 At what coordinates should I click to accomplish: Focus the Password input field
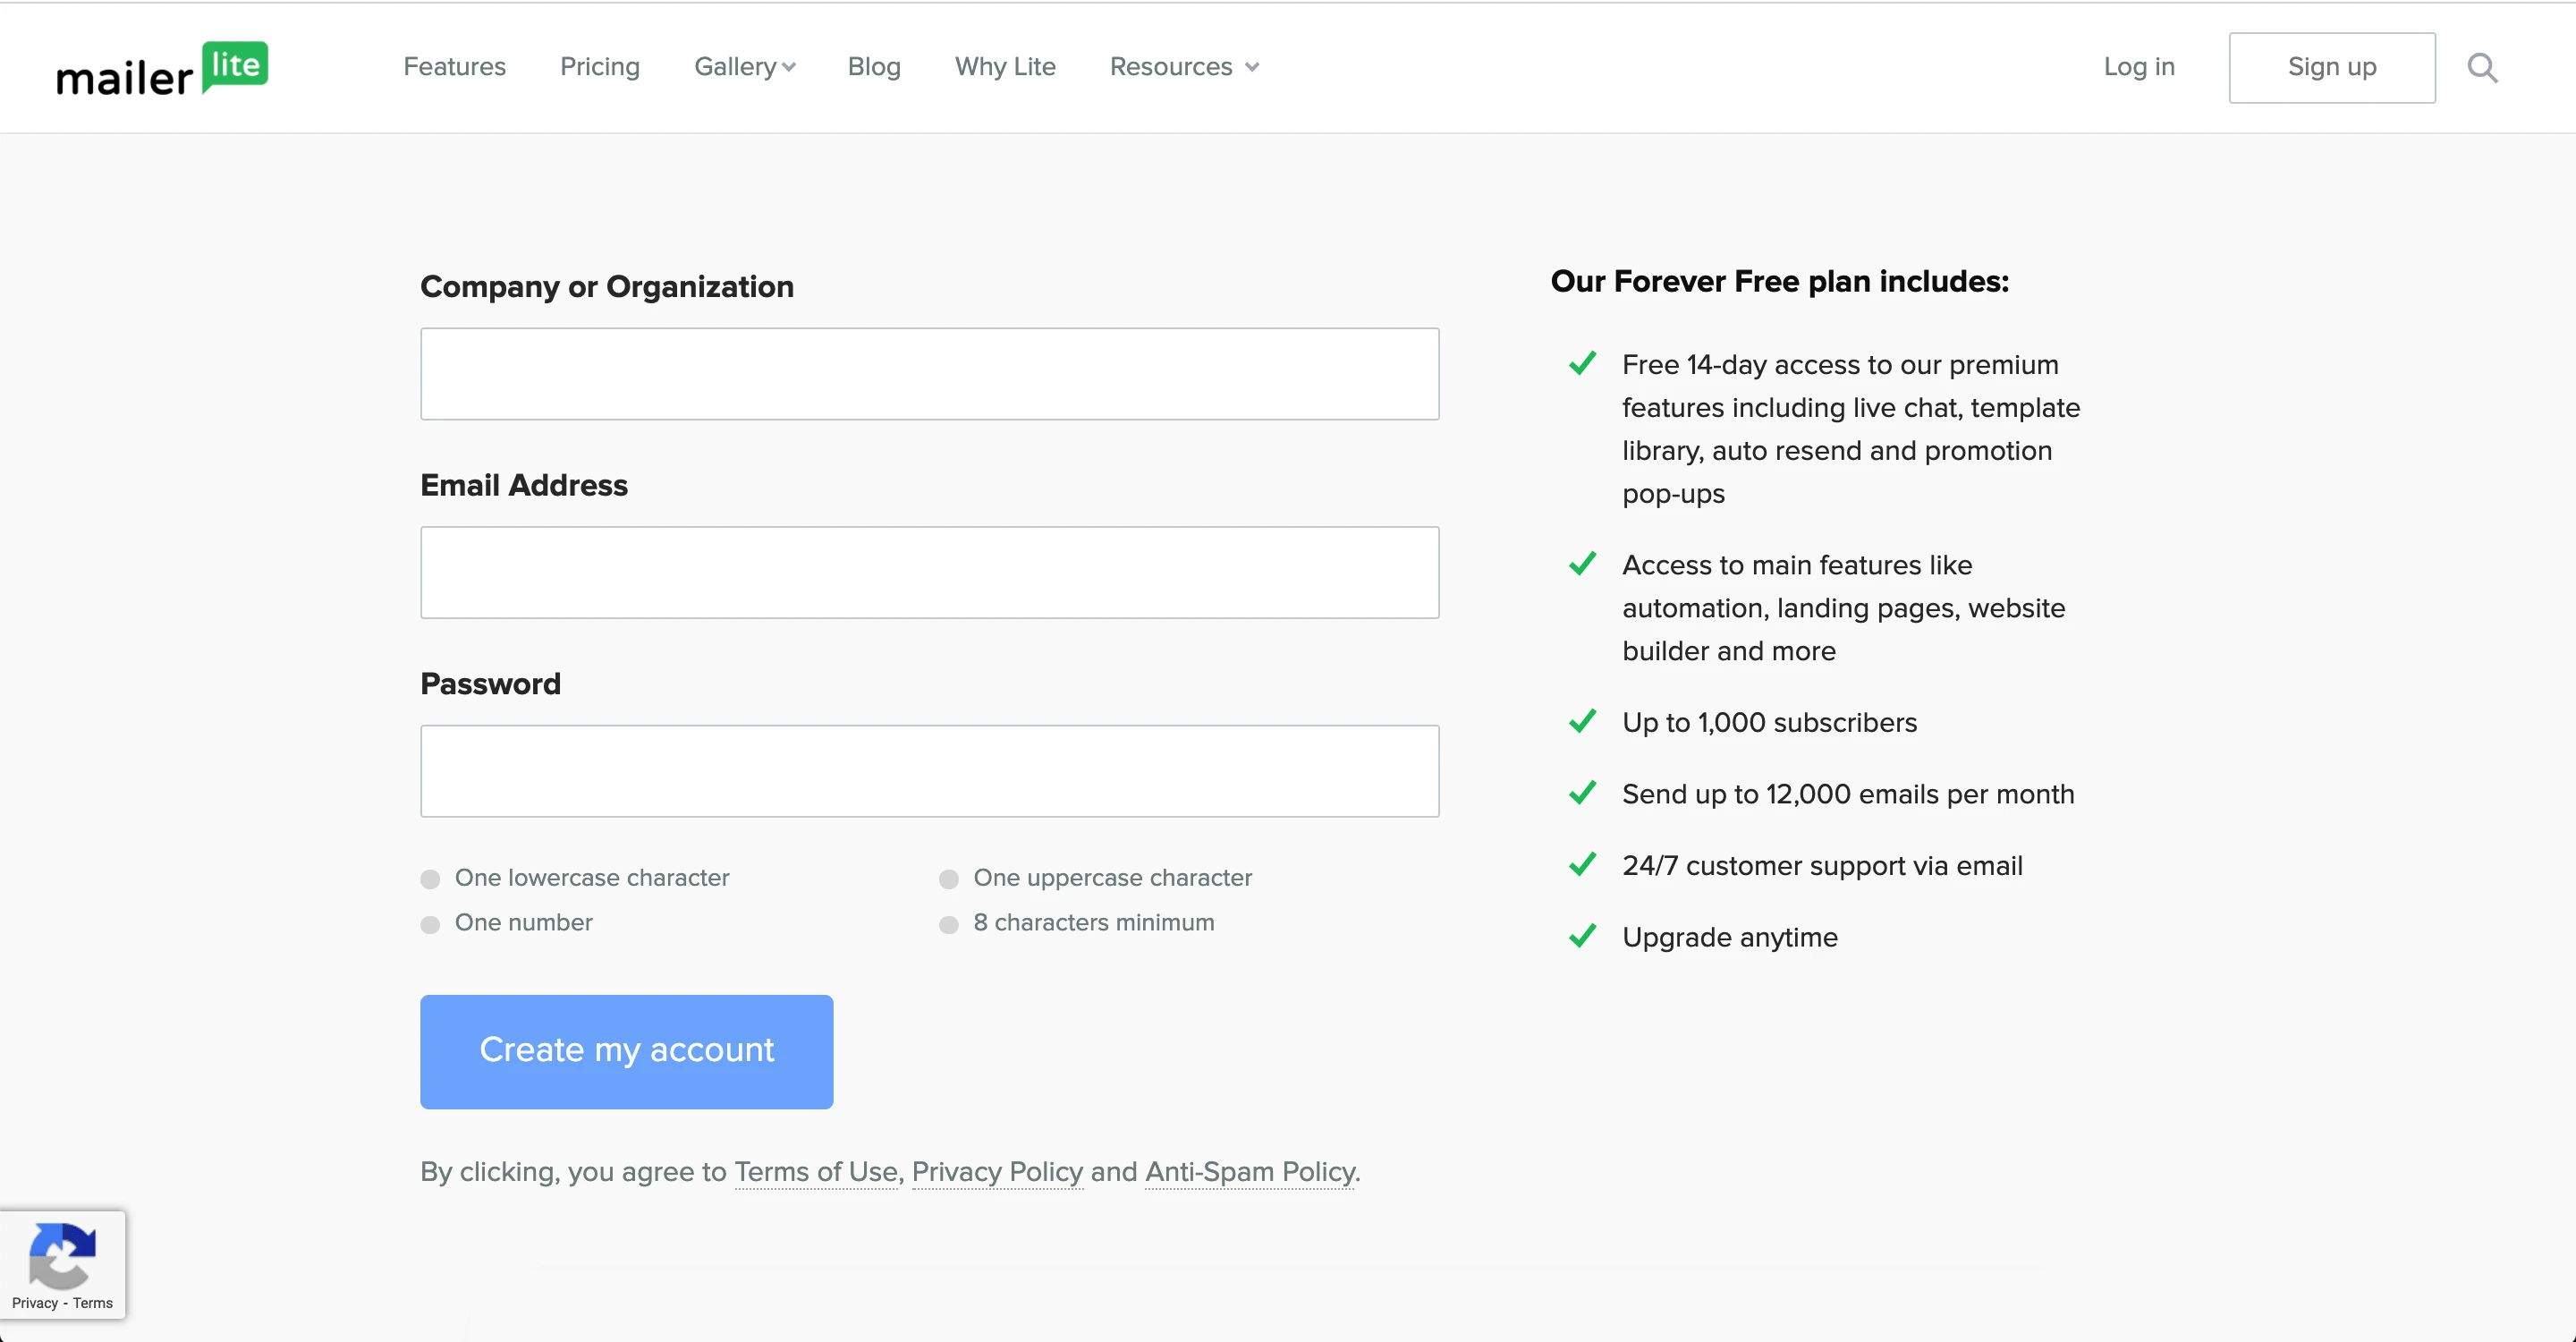coord(929,771)
